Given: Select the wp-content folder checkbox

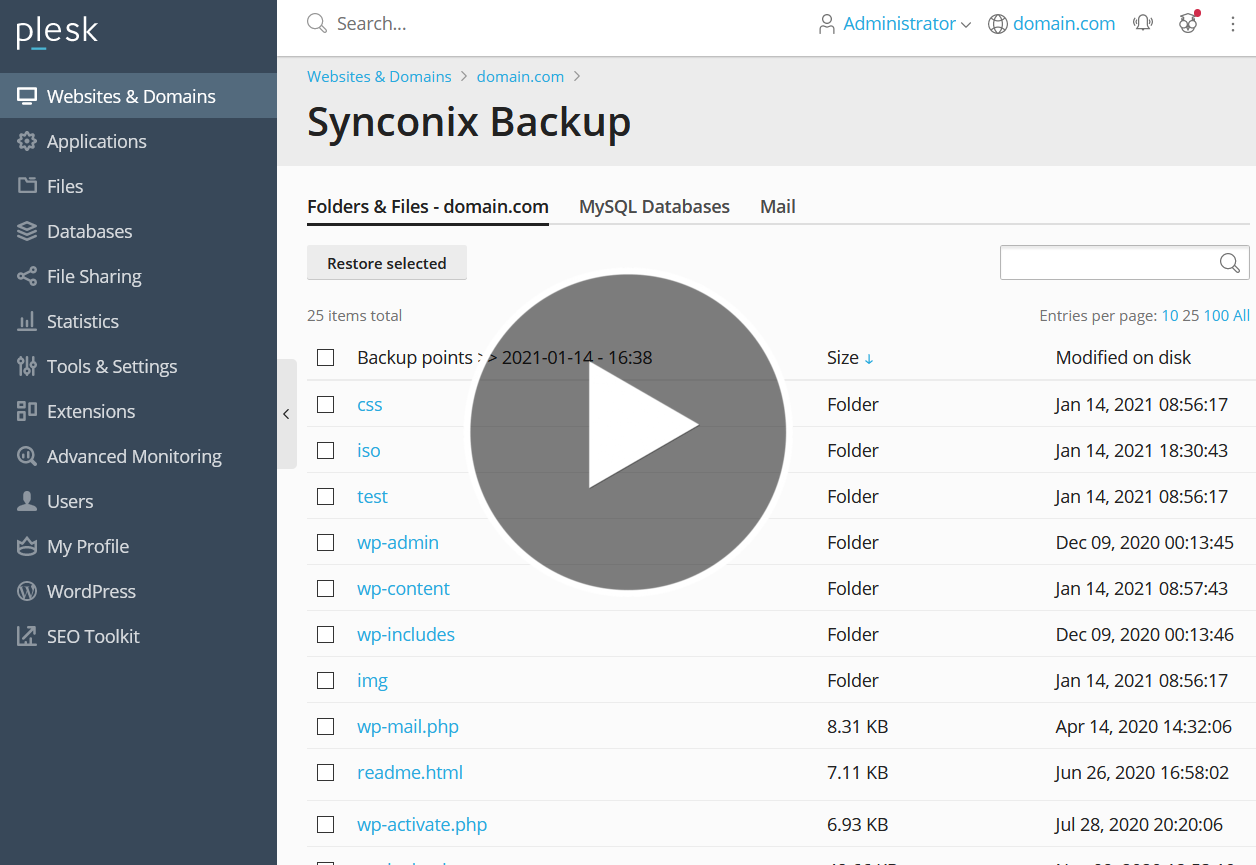Looking at the screenshot, I should [325, 589].
